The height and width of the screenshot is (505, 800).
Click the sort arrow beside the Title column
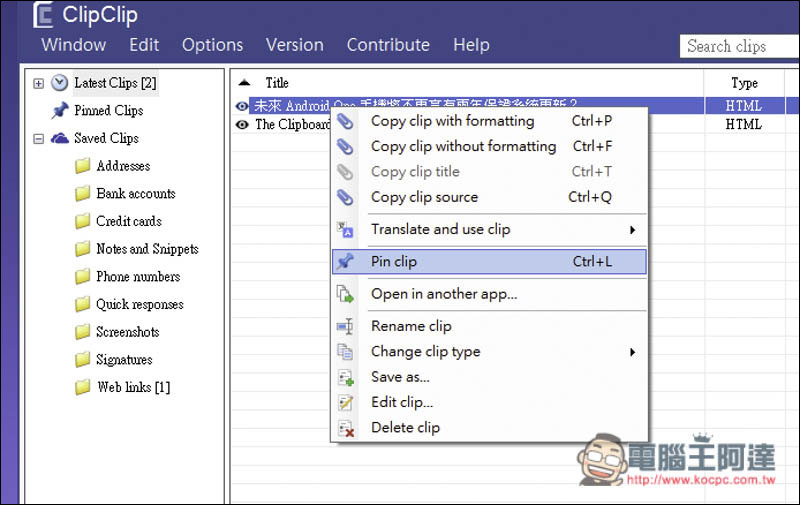coord(244,82)
